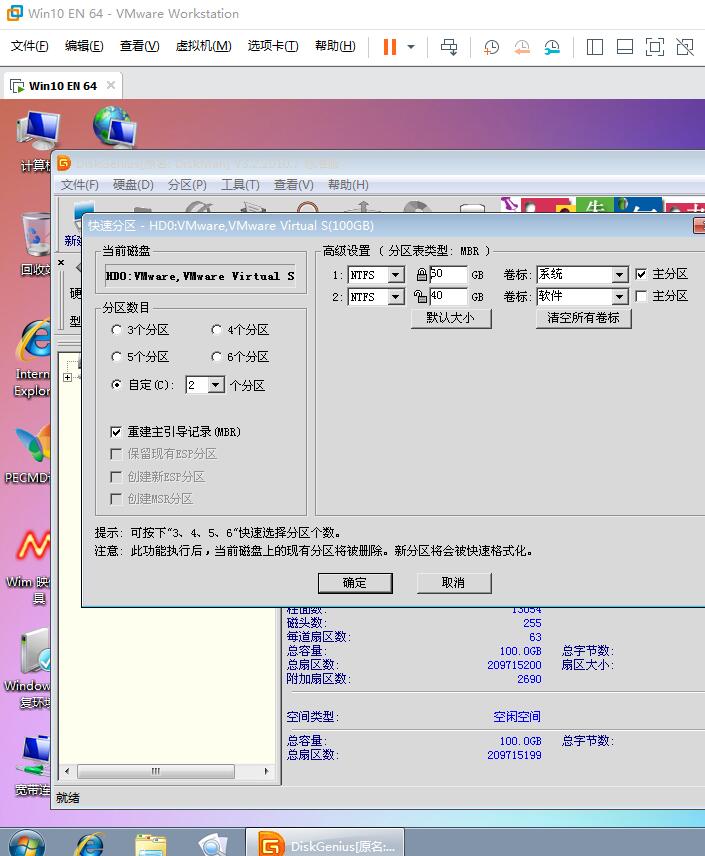Select the 3个分区 radio option

[116, 330]
